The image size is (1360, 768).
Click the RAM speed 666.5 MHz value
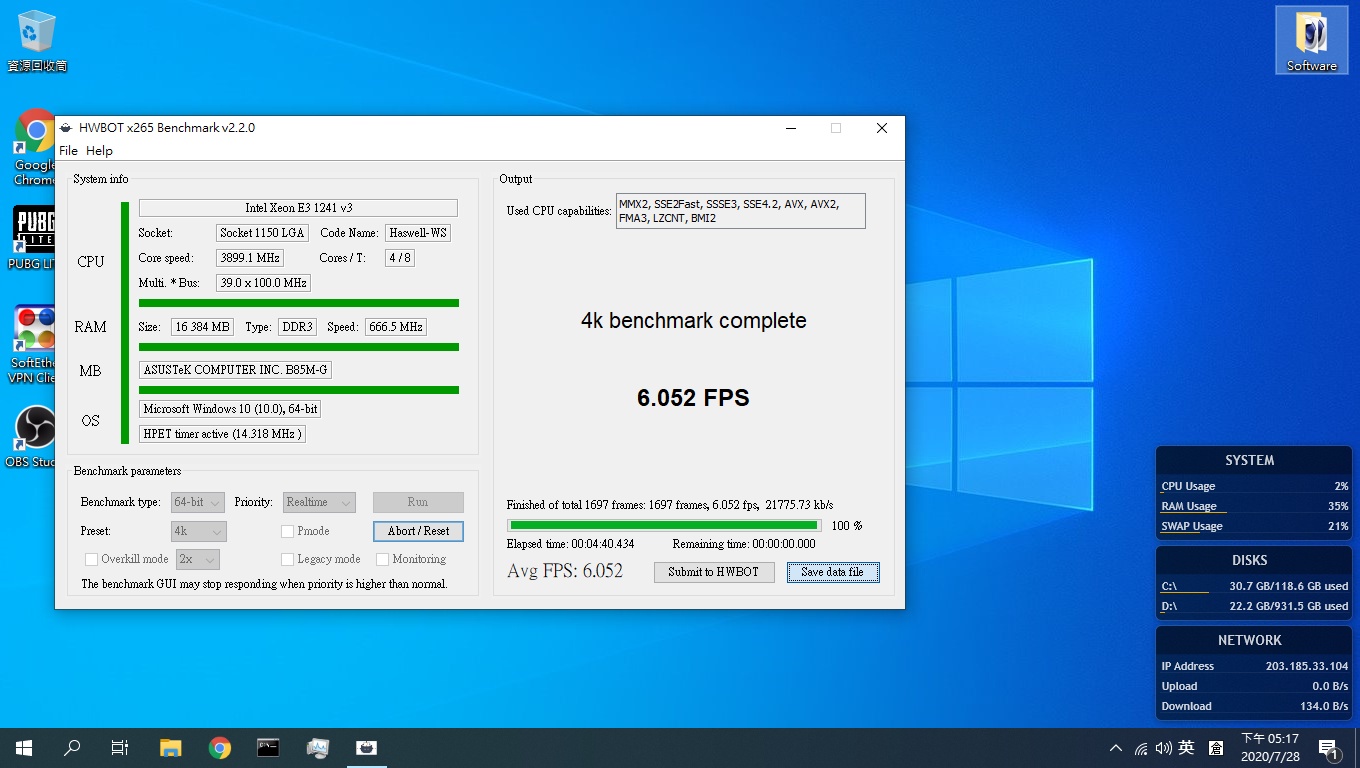(396, 327)
